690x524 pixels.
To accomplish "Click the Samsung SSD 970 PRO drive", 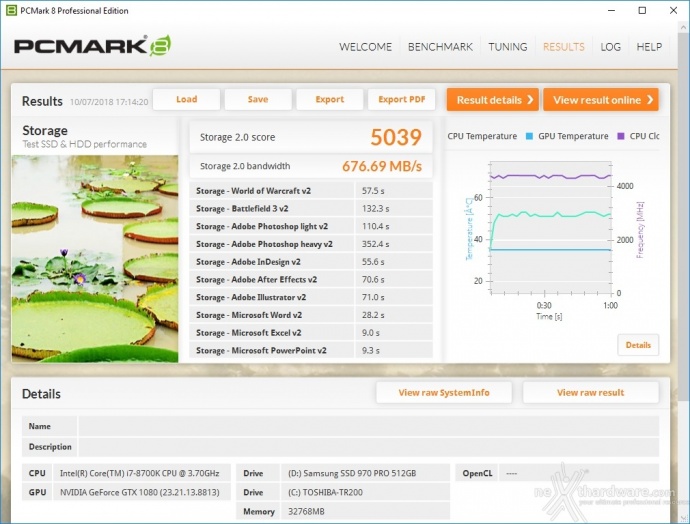I will tap(352, 473).
